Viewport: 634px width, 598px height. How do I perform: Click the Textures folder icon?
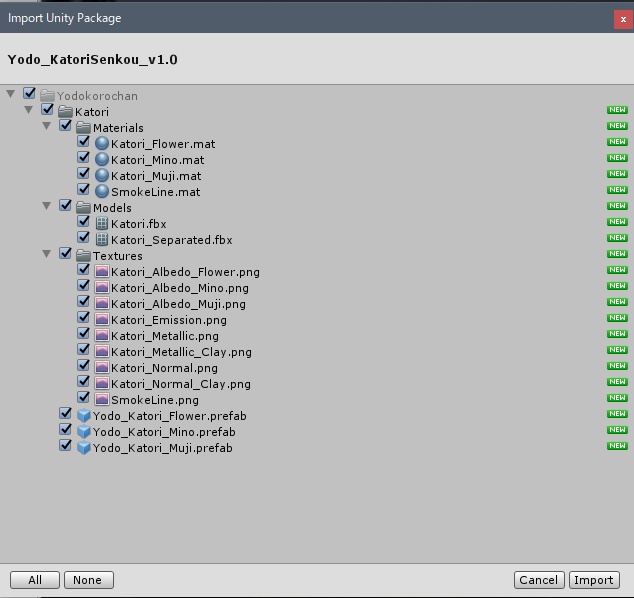(83, 256)
